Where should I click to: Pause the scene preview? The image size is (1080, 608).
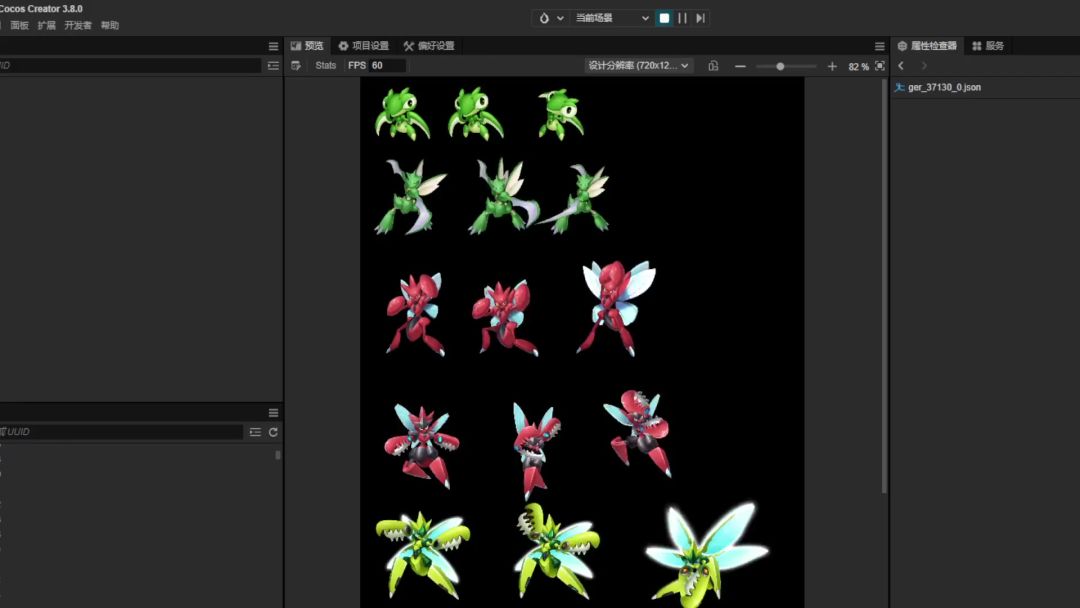(682, 18)
